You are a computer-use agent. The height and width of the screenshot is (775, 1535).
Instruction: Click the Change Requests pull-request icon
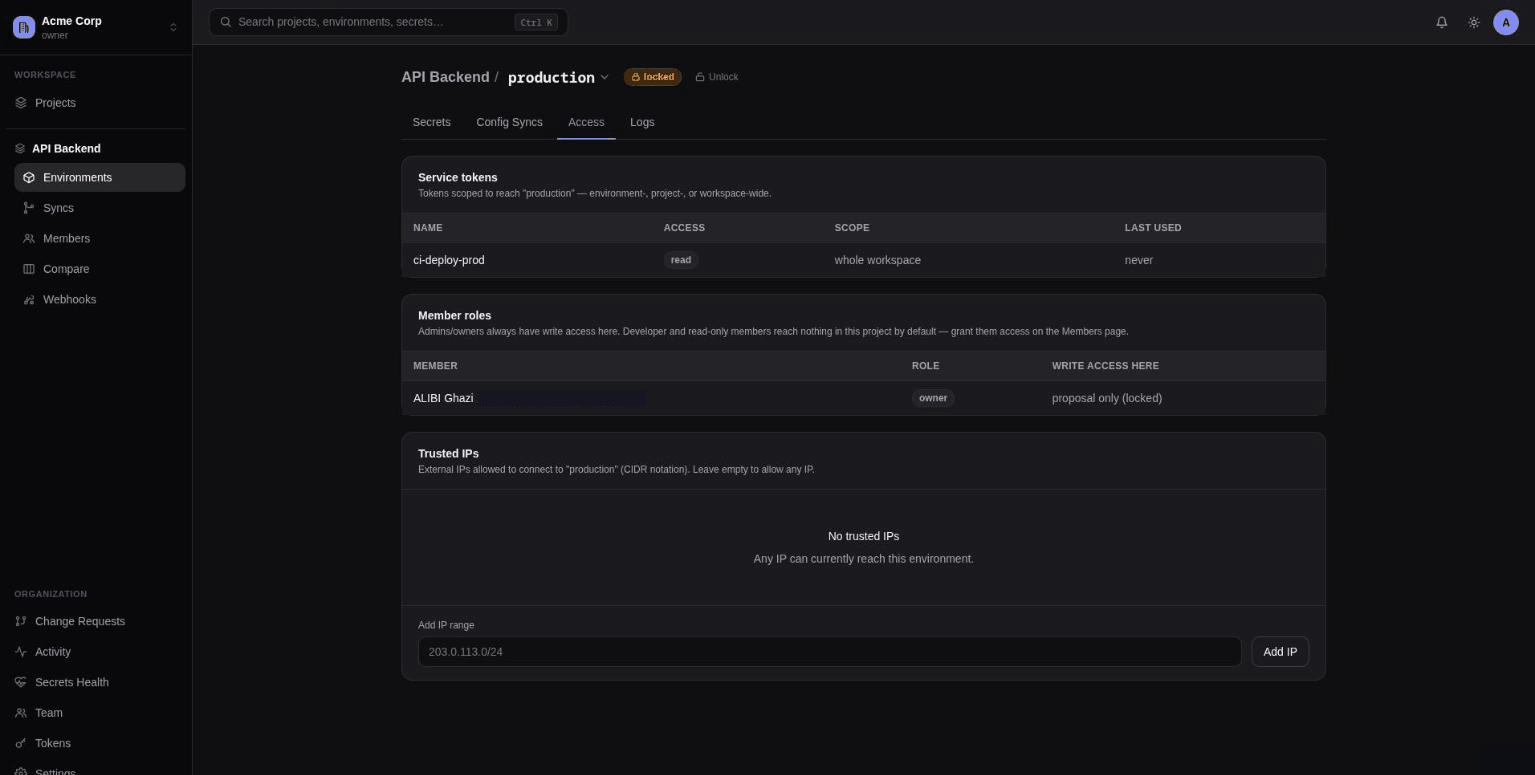tap(21, 621)
